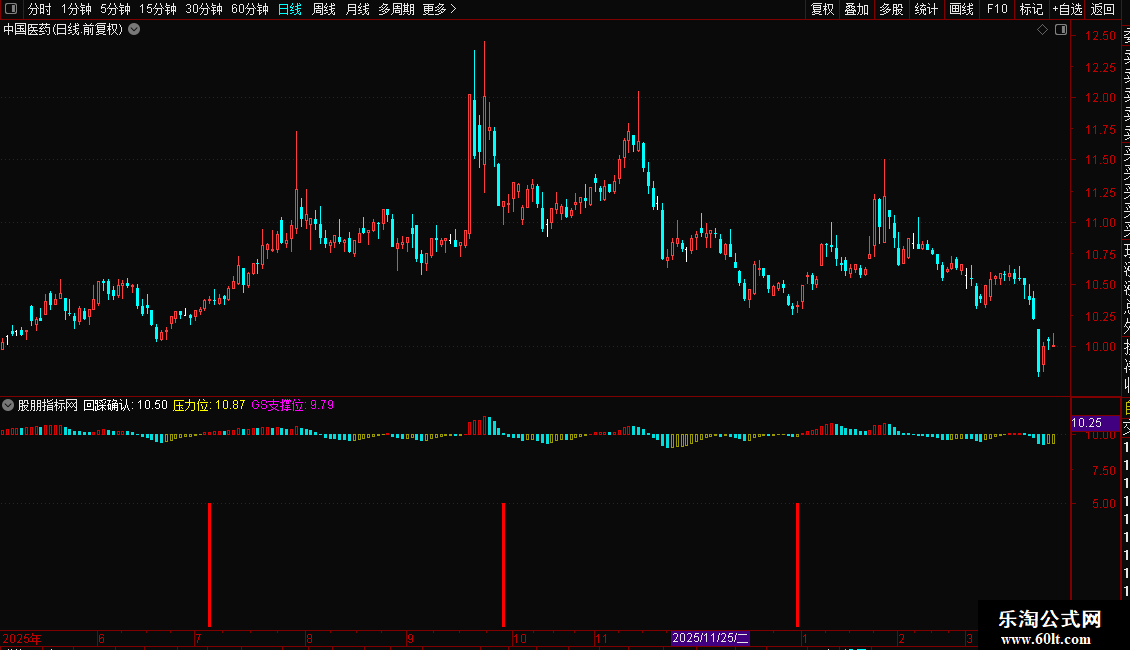
Task: Click the magenta GS支撑位: 8.79 label
Action: pos(293,405)
